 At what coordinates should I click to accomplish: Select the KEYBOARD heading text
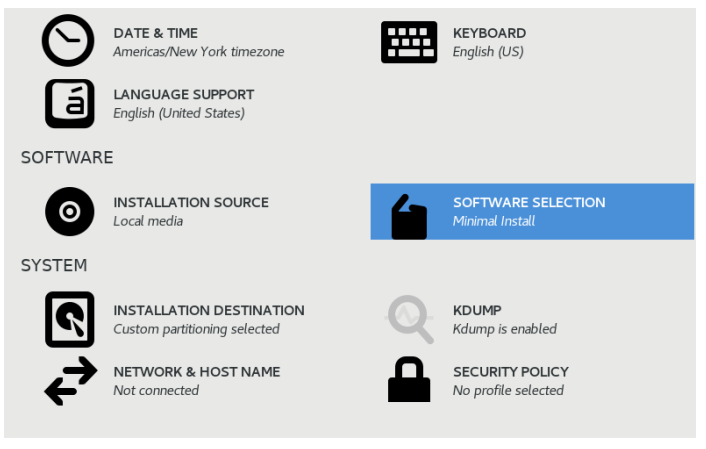[489, 33]
